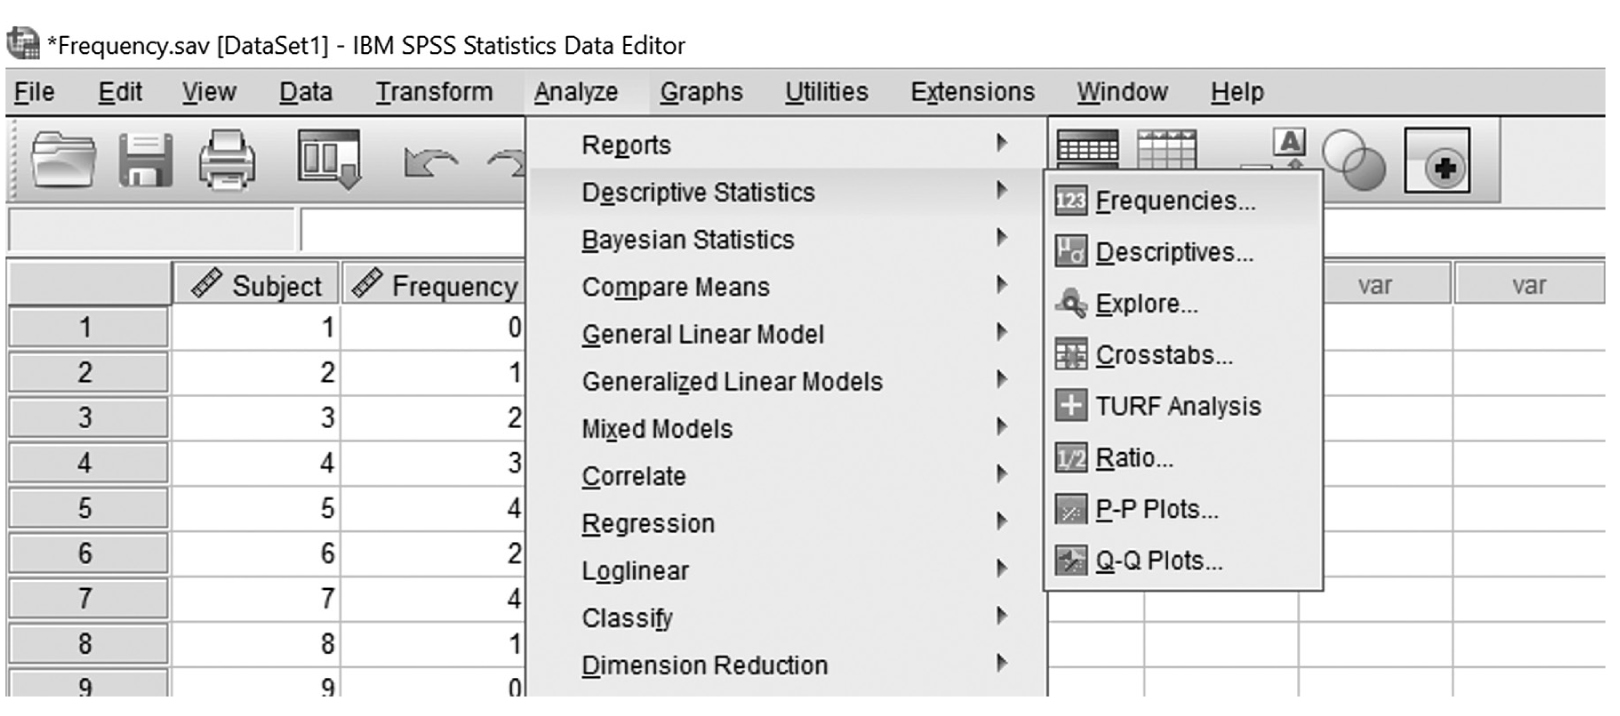
Task: Click the Open data document folder icon
Action: 63,160
